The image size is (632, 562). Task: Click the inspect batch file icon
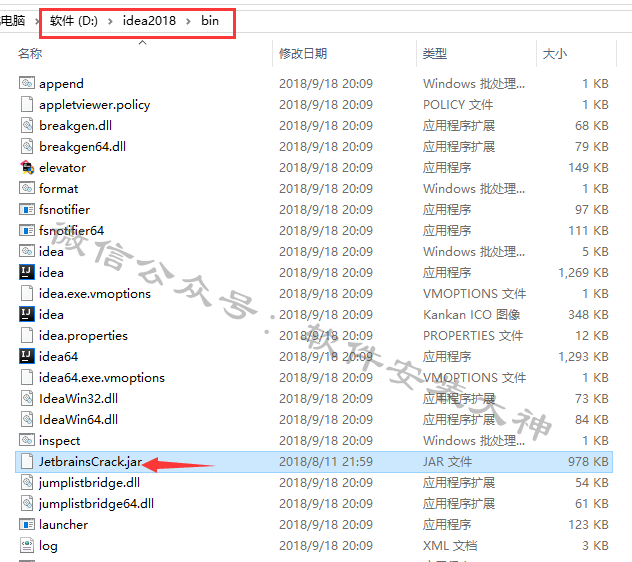click(27, 440)
